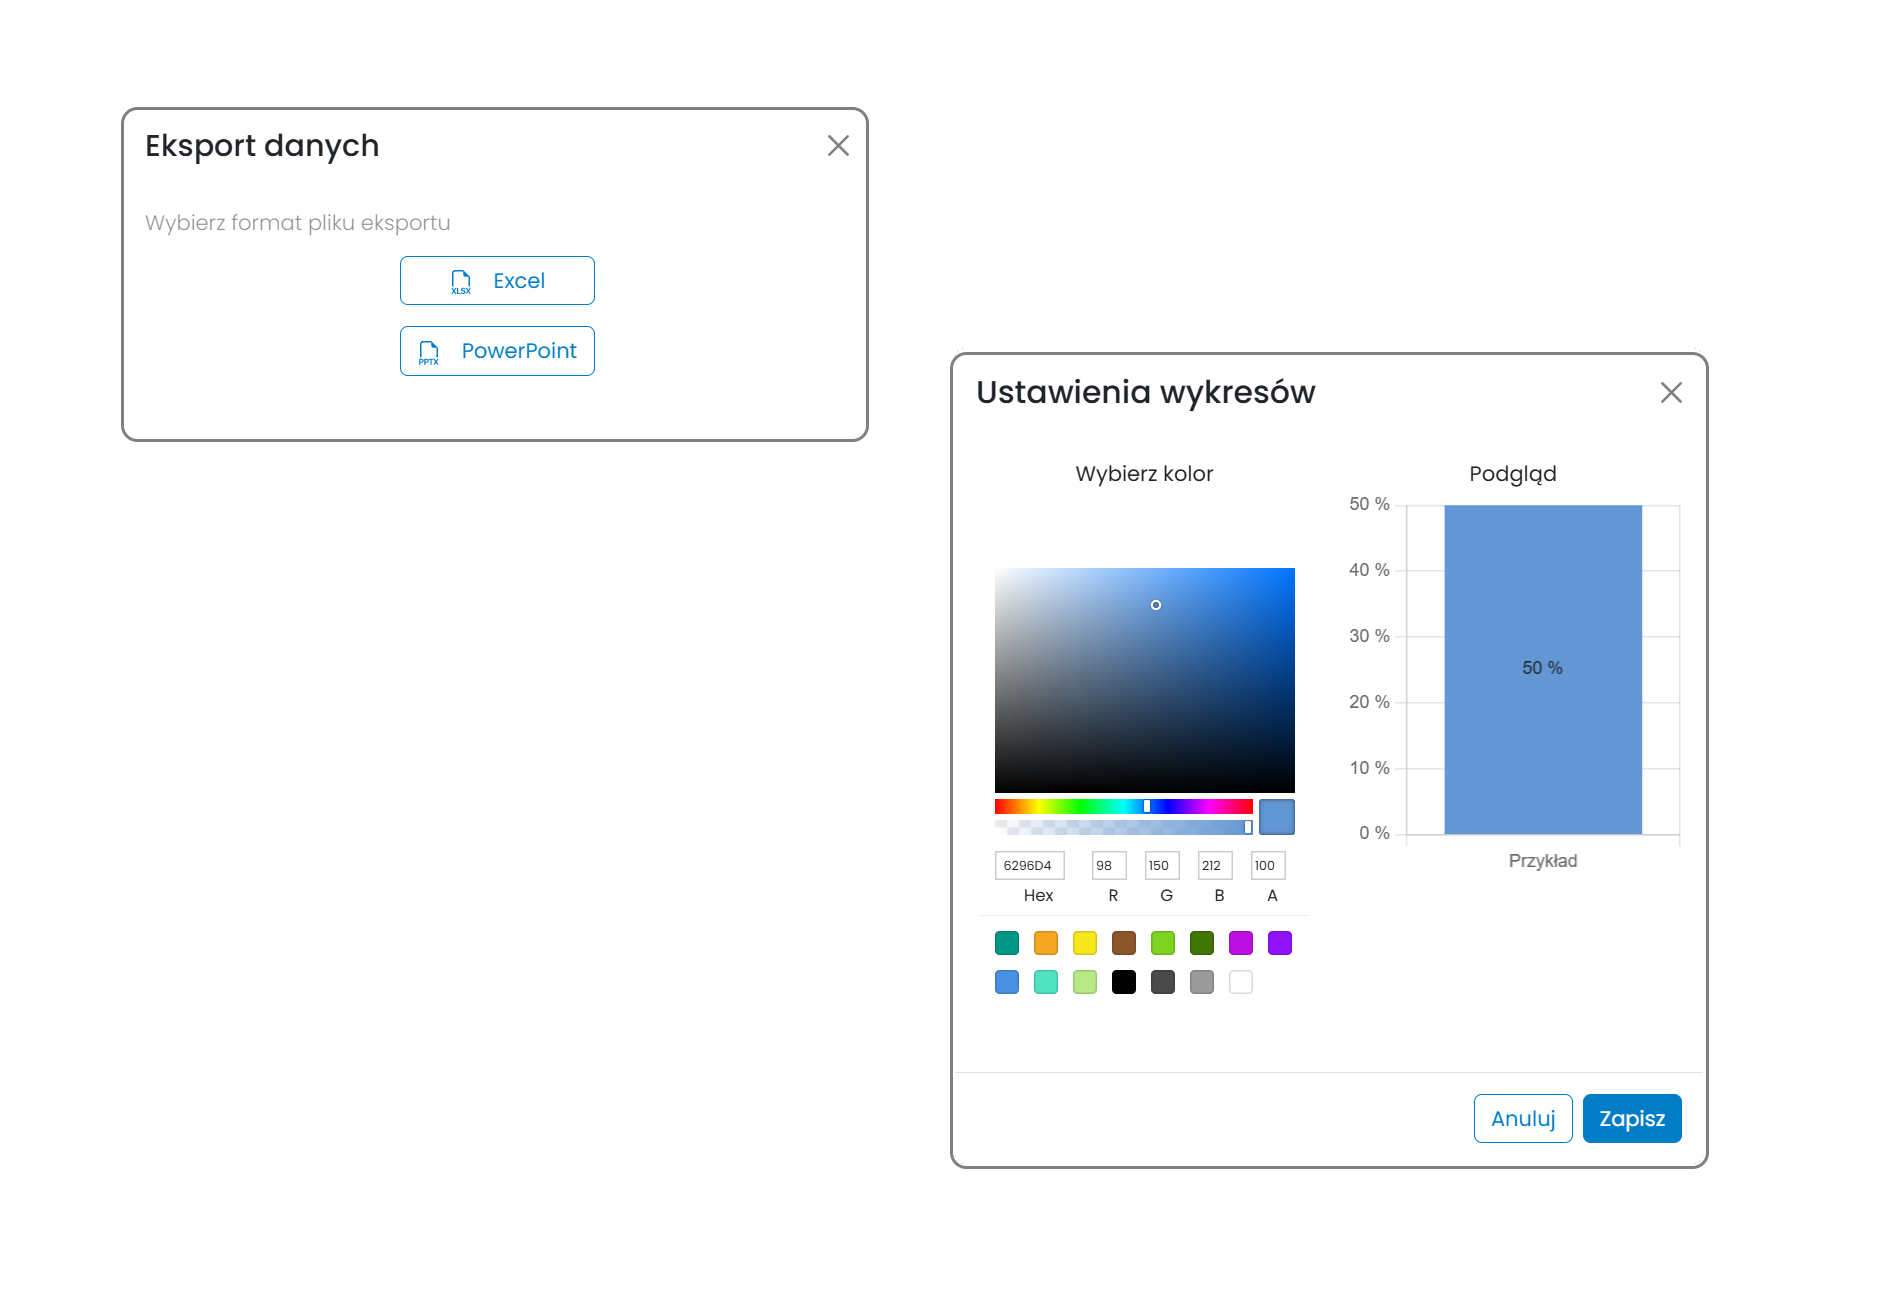Pick the orange color swatch
Screen dimensions: 1881x1300
point(1046,943)
